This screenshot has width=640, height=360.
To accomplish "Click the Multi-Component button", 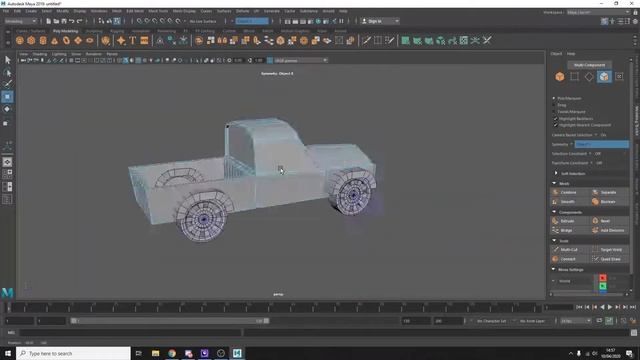I will coord(589,65).
